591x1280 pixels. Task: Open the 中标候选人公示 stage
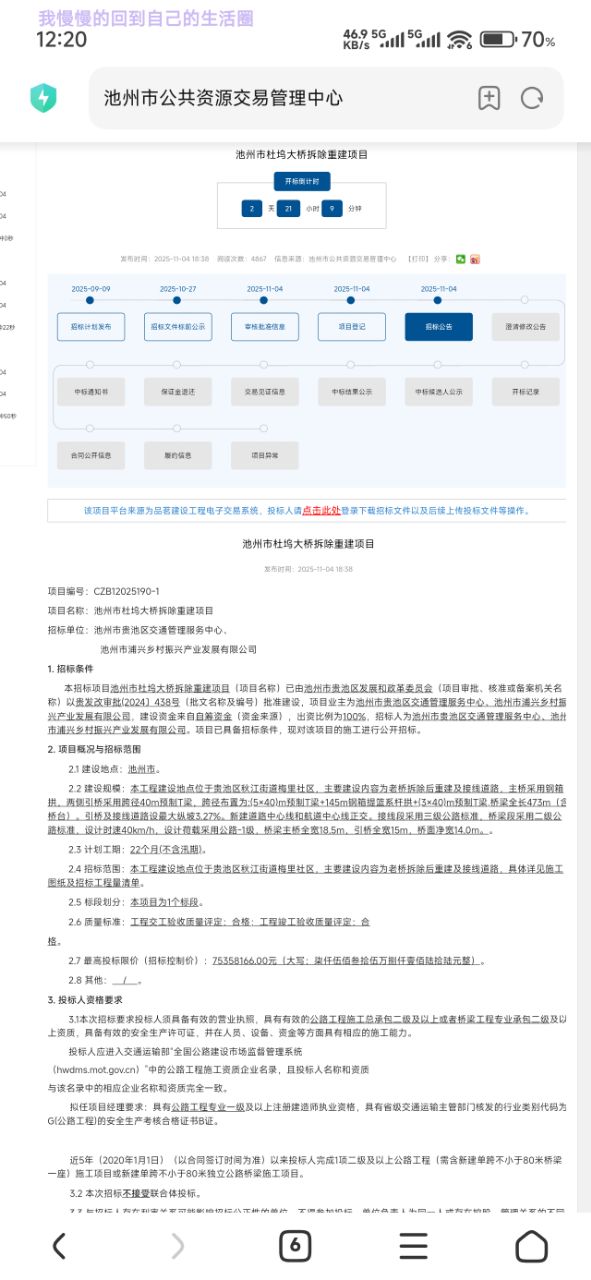[438, 392]
